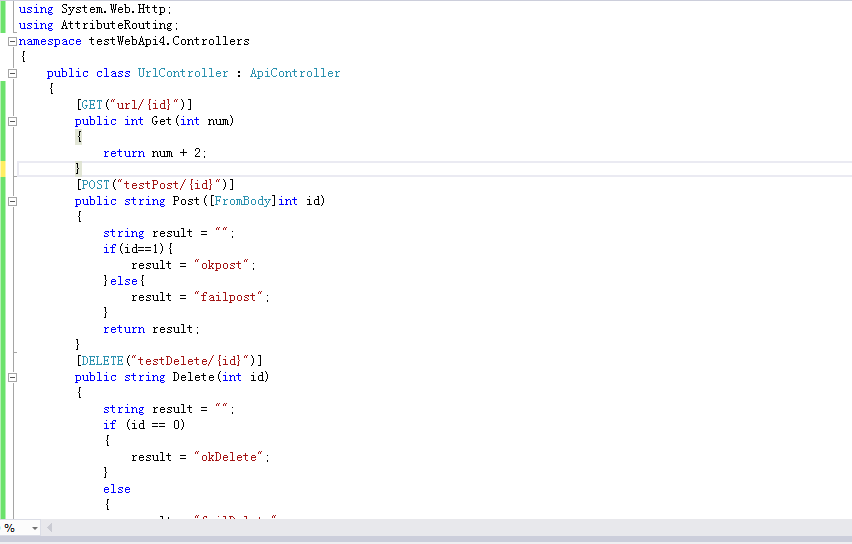This screenshot has width=852, height=544.
Task: Click the UrlController class name
Action: 183,73
